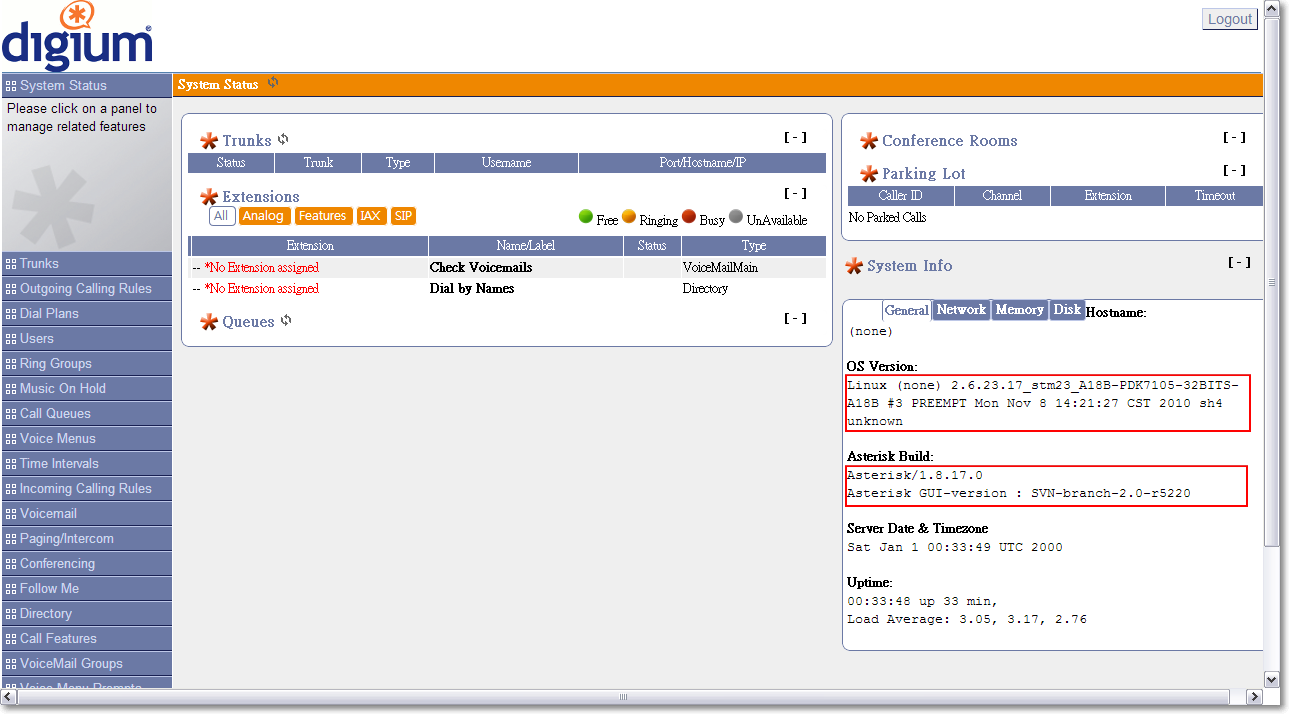Open Outgoing Calling Rules
Screen dimensions: 1289x714
(86, 288)
